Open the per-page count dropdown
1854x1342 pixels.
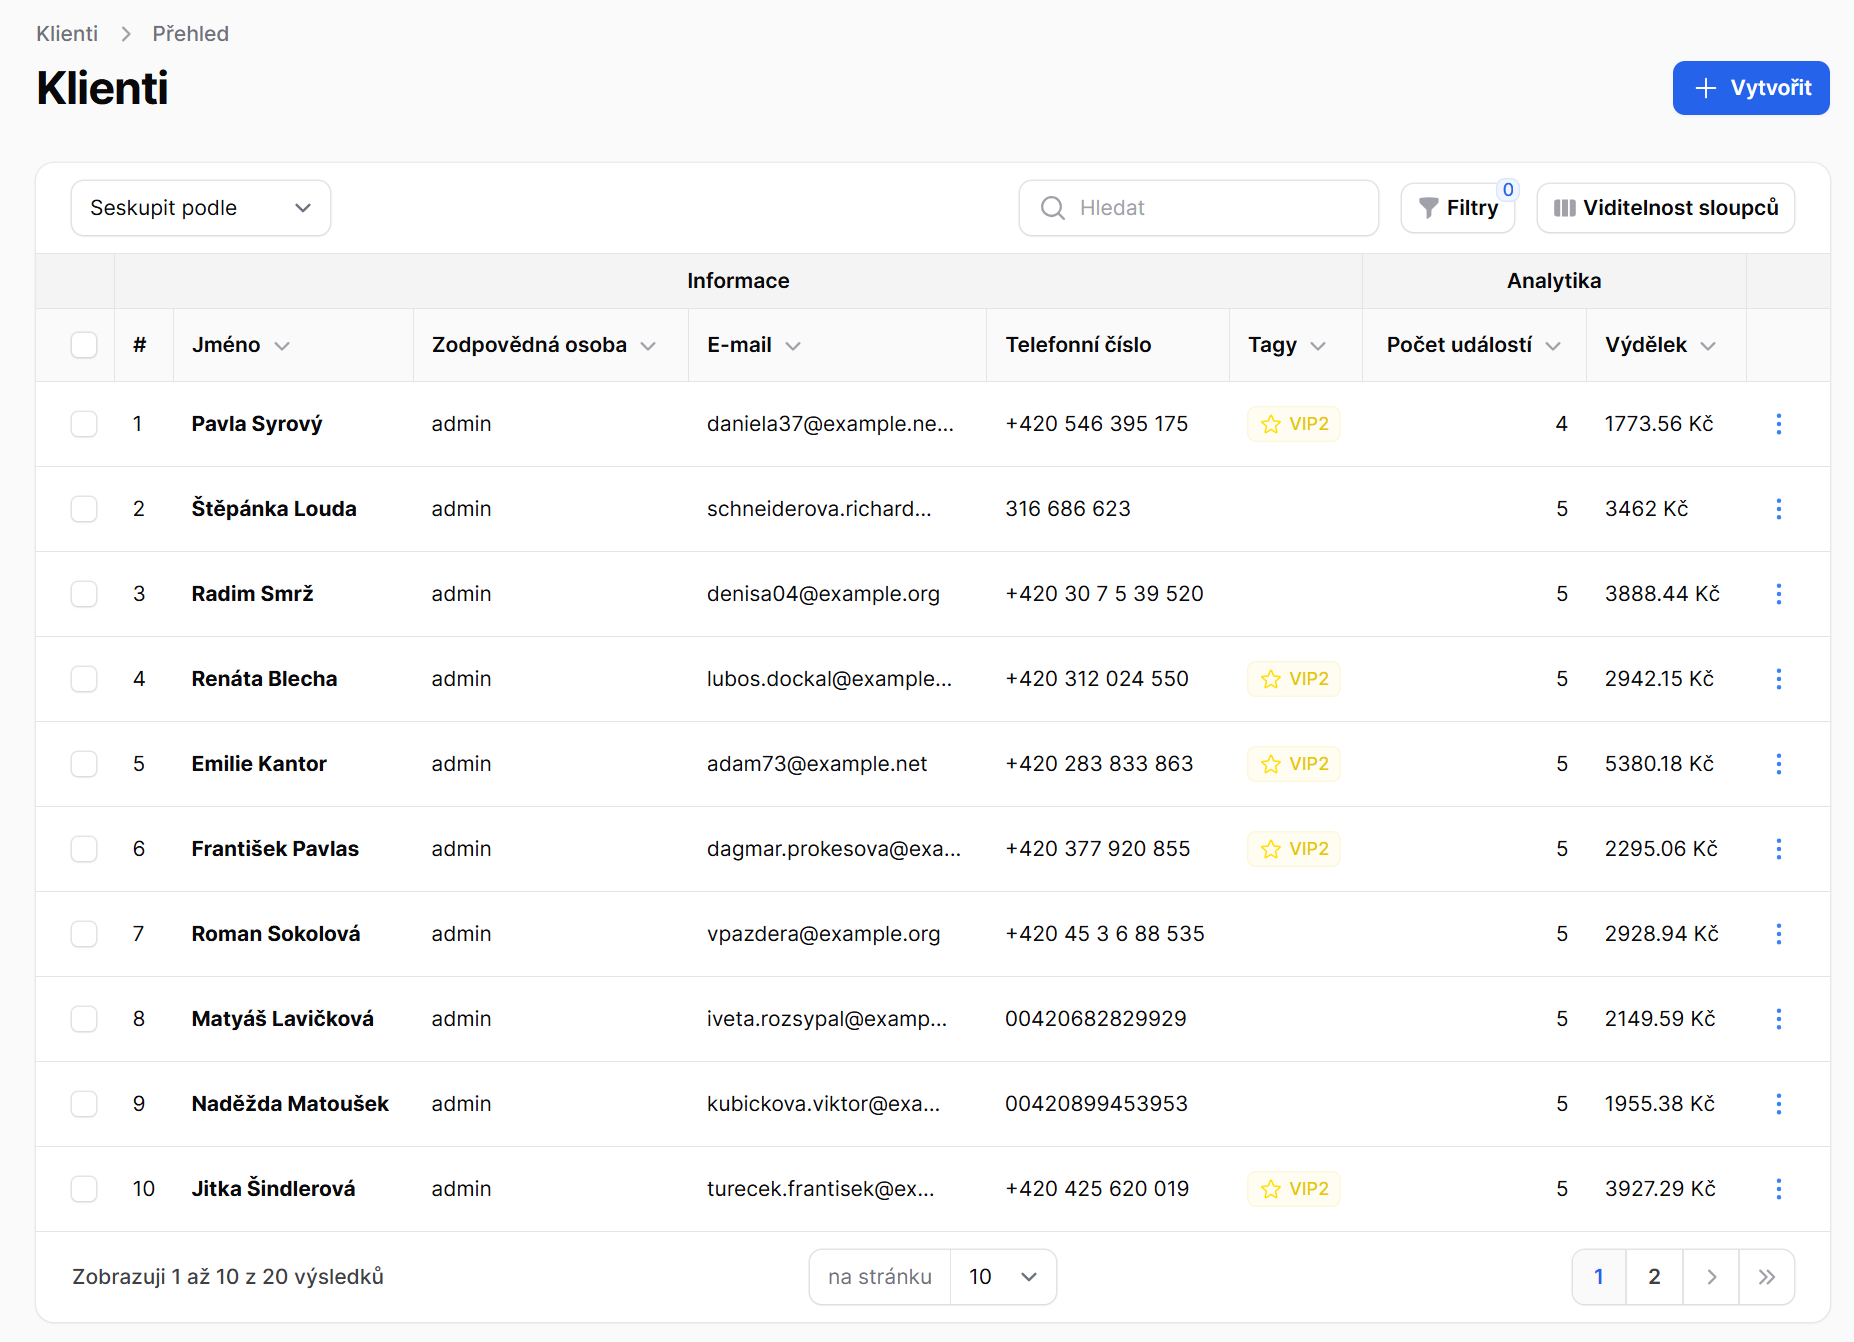coord(1003,1277)
